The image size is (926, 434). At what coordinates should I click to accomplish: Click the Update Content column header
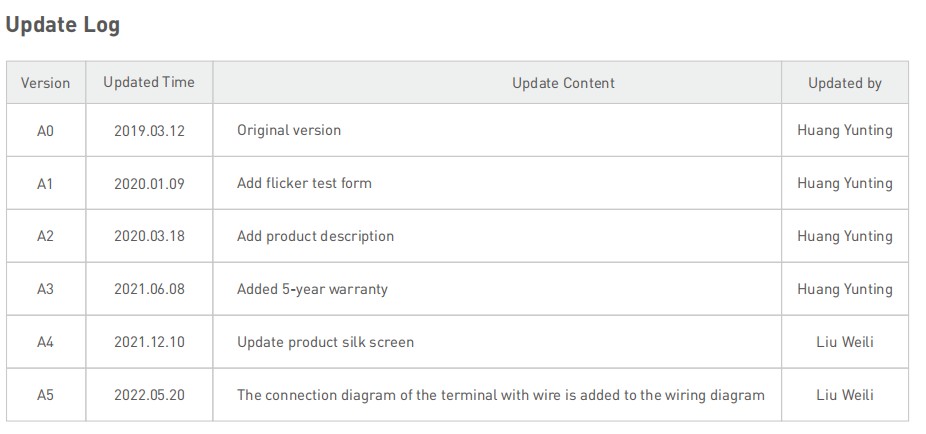coord(563,83)
